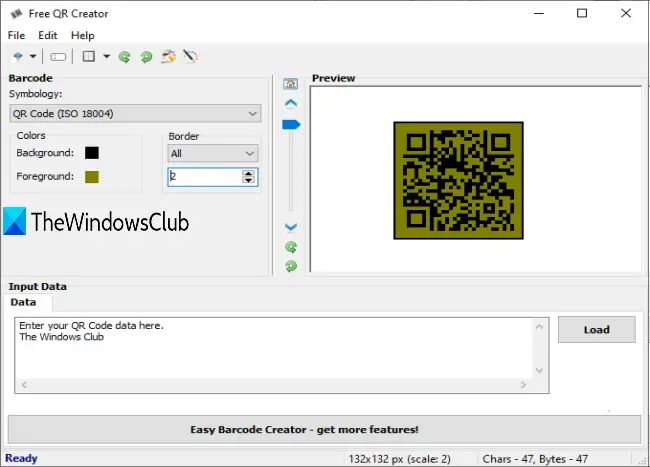Open the export arrow's dropdown menu
This screenshot has width=650, height=467.
[33, 56]
